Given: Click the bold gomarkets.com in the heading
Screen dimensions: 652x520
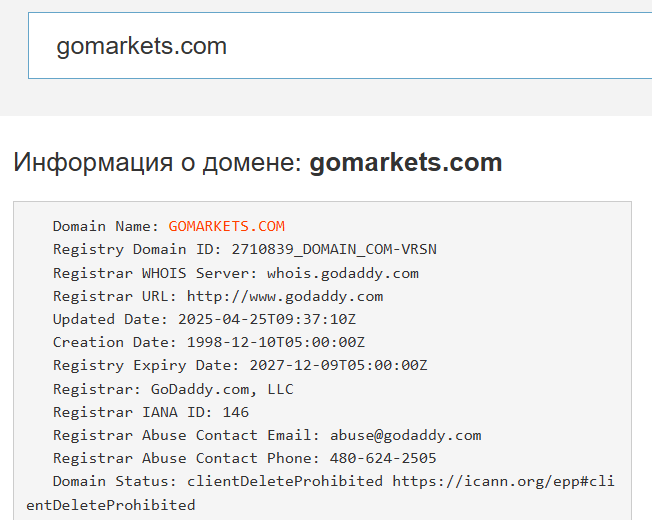Looking at the screenshot, I should click(x=406, y=163).
